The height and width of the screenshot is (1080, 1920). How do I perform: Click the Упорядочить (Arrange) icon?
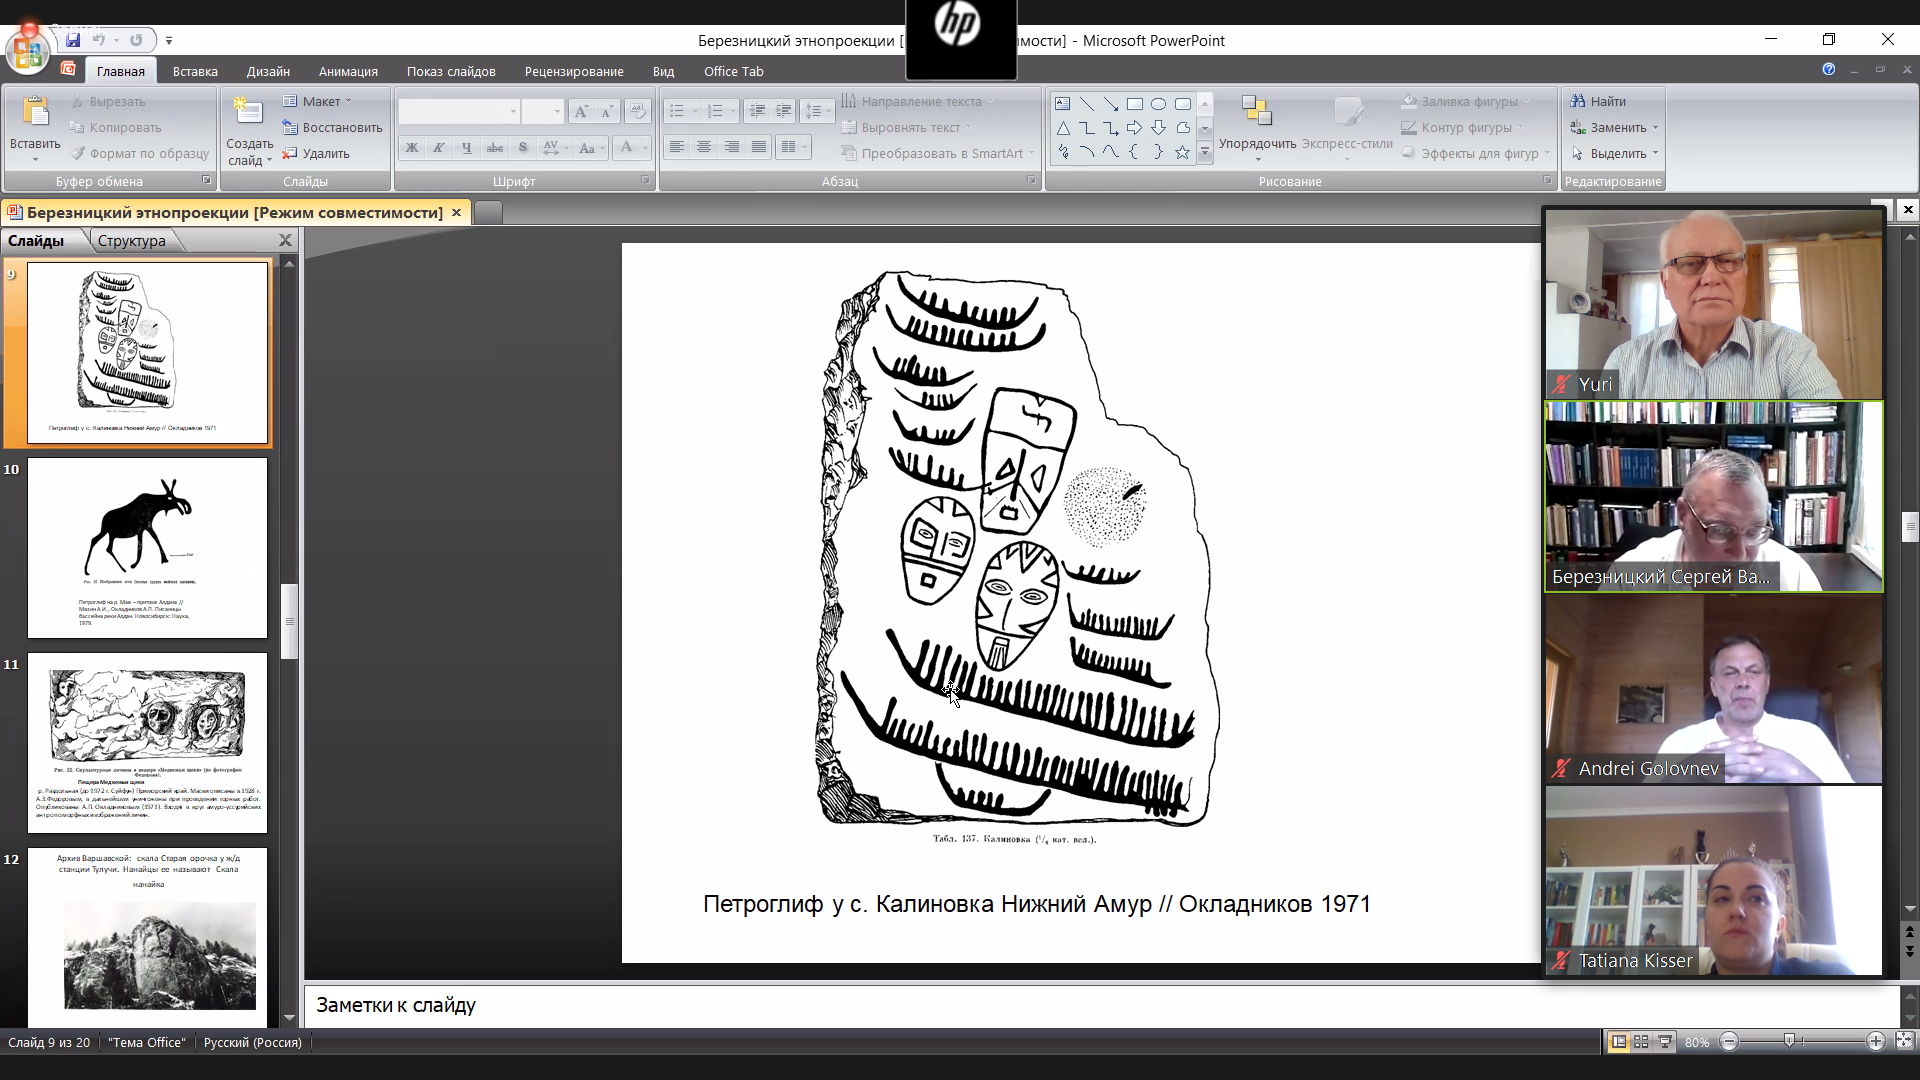(x=1256, y=112)
